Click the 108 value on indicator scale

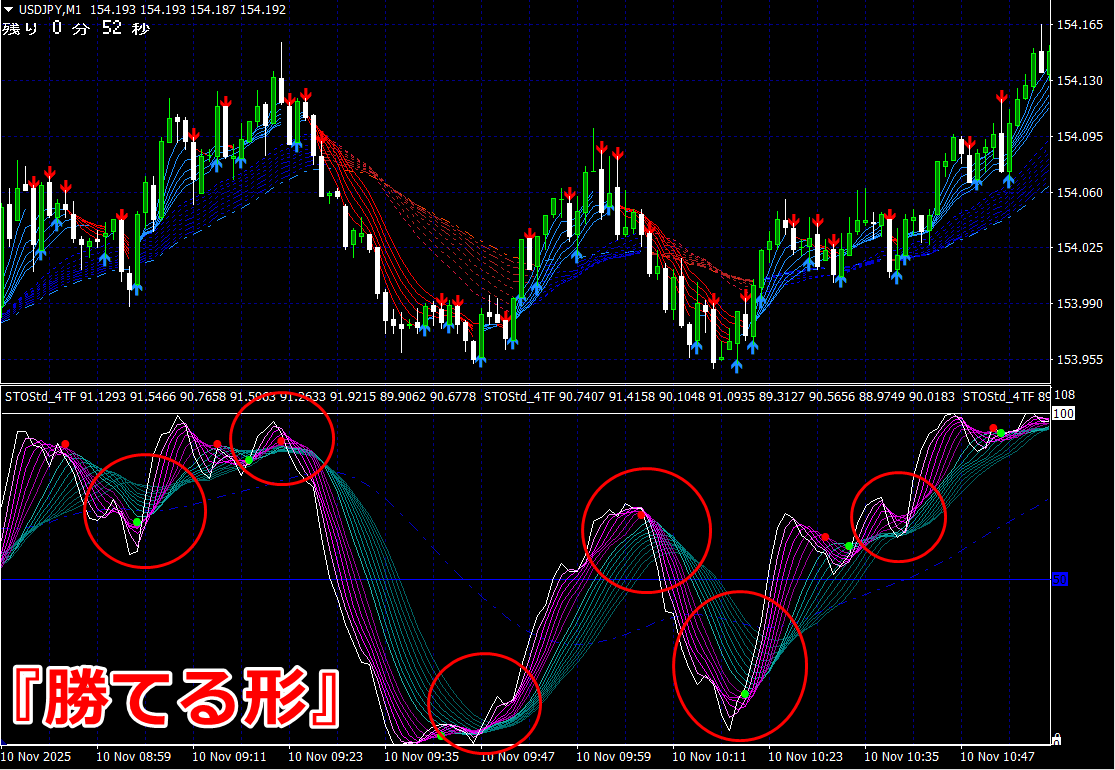[x=1066, y=396]
